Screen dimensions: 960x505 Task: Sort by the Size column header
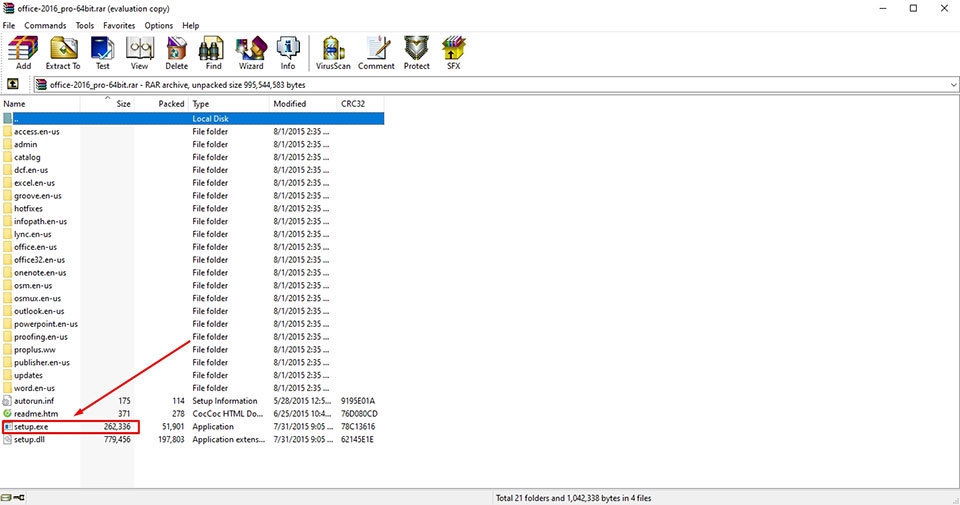107,104
